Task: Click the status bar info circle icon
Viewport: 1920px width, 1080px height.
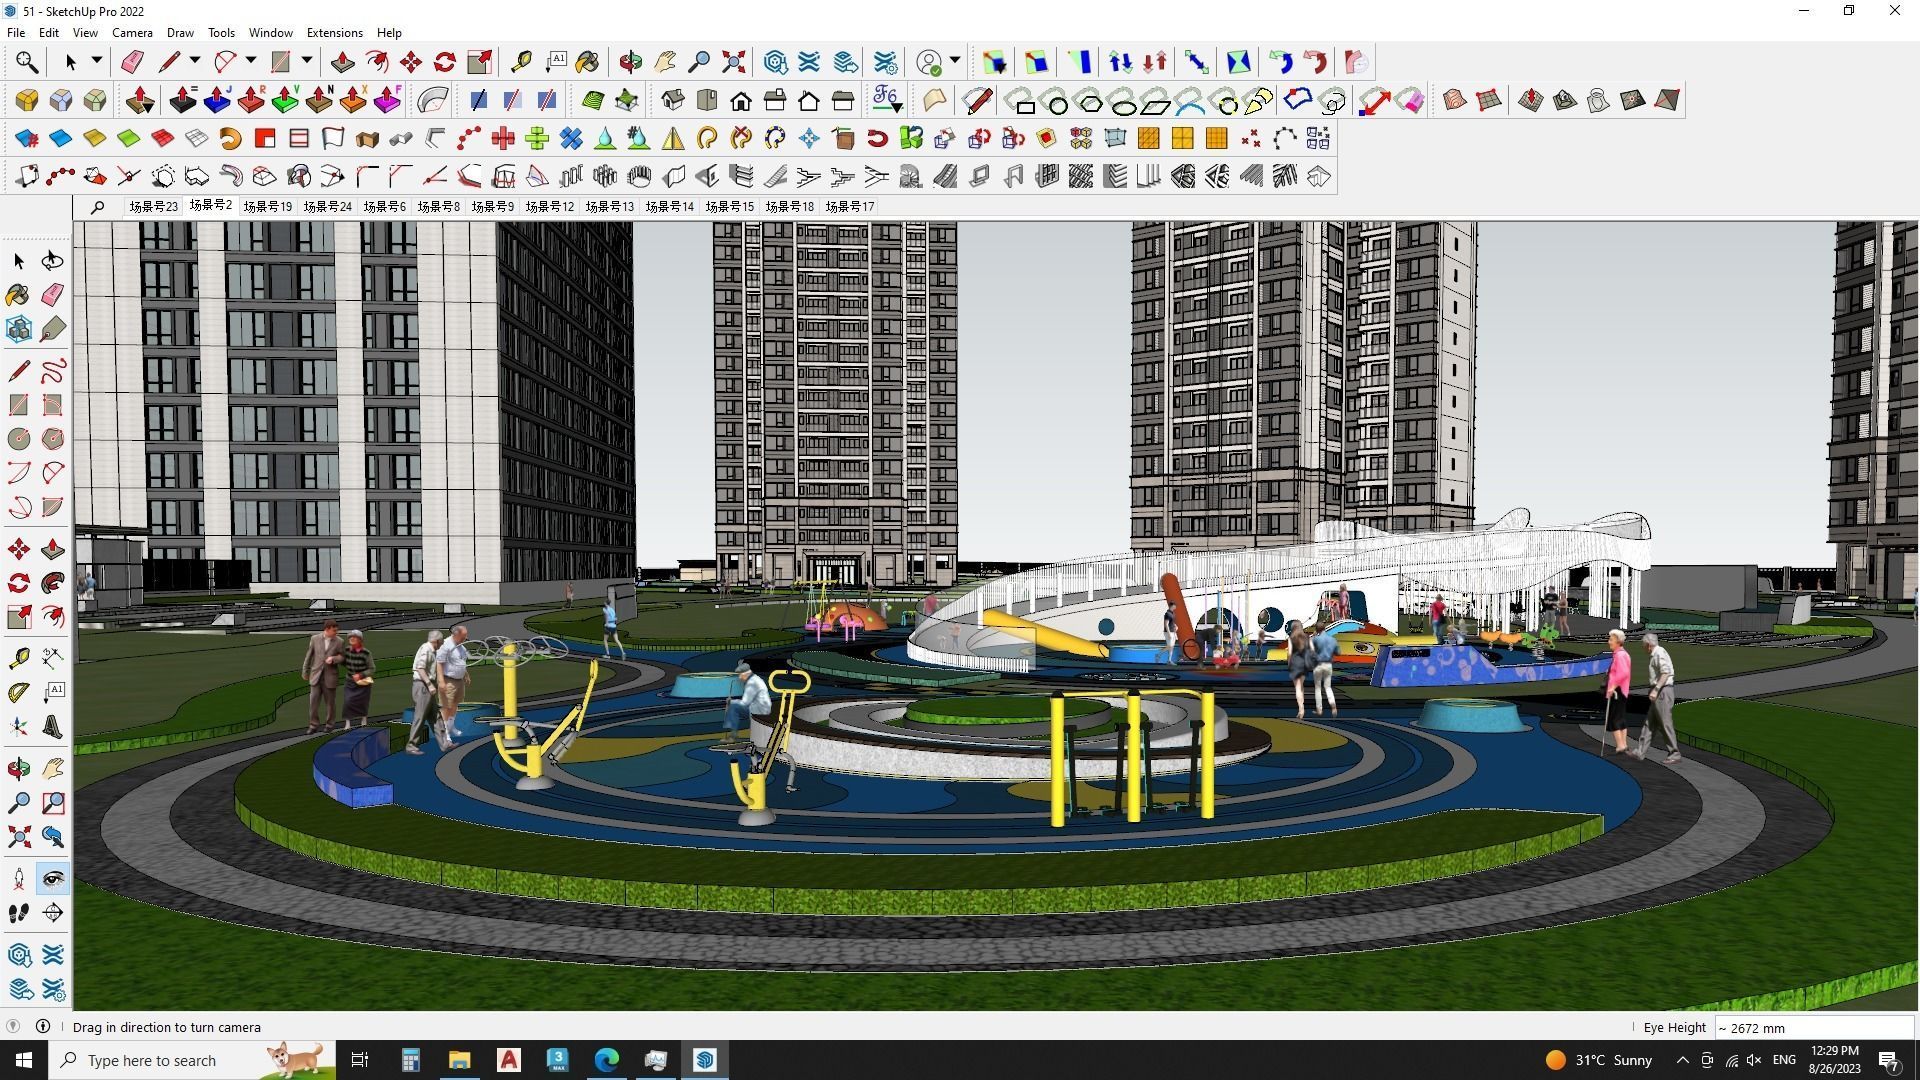Action: [x=43, y=1027]
